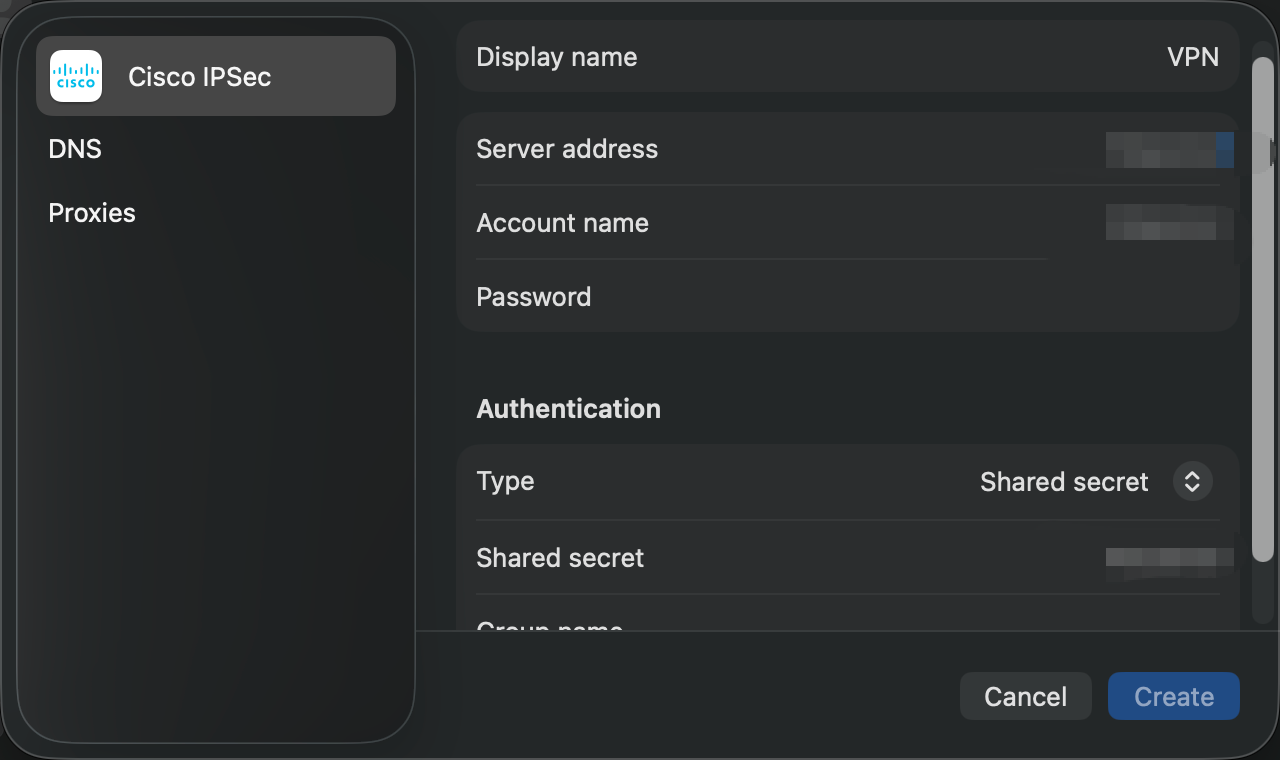Select the Cisco IPSec sidebar icon
This screenshot has width=1280, height=760.
[76, 76]
